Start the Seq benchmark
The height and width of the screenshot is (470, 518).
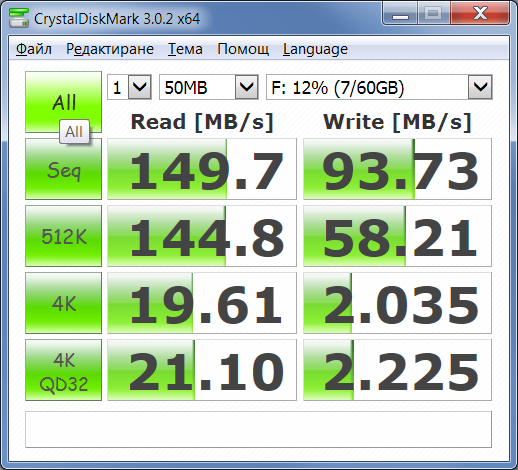coord(63,169)
